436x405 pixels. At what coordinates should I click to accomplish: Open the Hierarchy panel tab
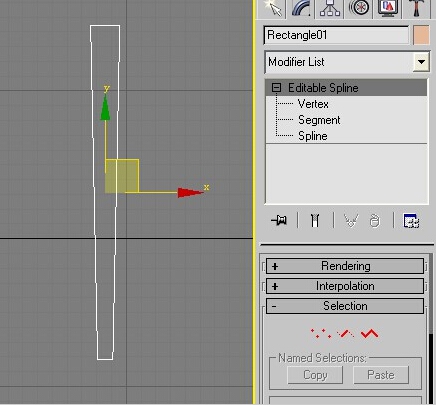(x=330, y=9)
